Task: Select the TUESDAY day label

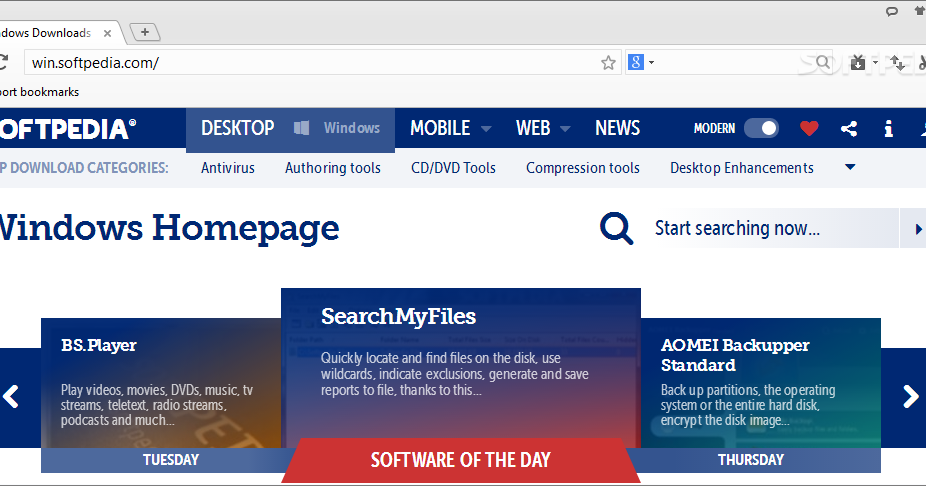Action: 171,460
